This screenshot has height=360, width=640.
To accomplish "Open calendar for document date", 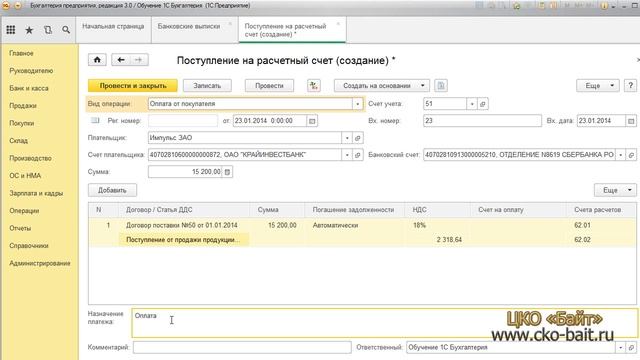I will (312, 121).
